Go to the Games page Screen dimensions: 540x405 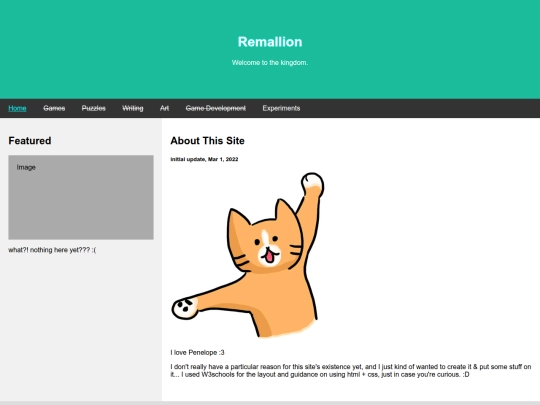point(54,108)
